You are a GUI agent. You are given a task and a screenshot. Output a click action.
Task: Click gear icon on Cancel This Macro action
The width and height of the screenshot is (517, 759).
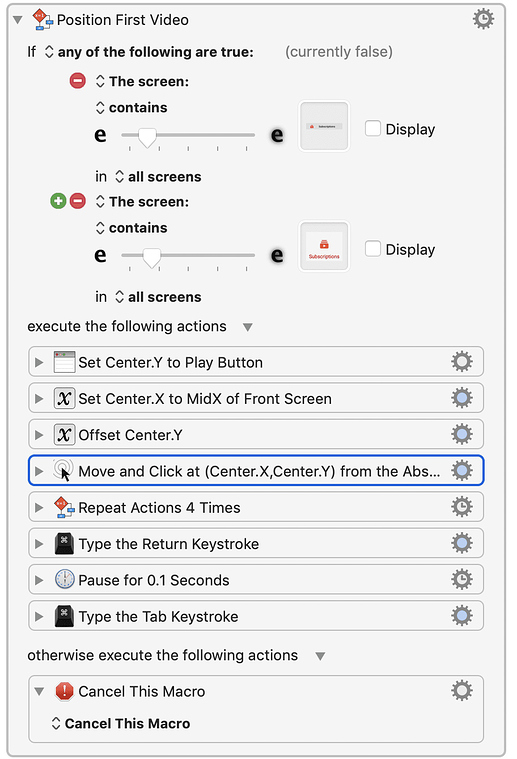461,691
